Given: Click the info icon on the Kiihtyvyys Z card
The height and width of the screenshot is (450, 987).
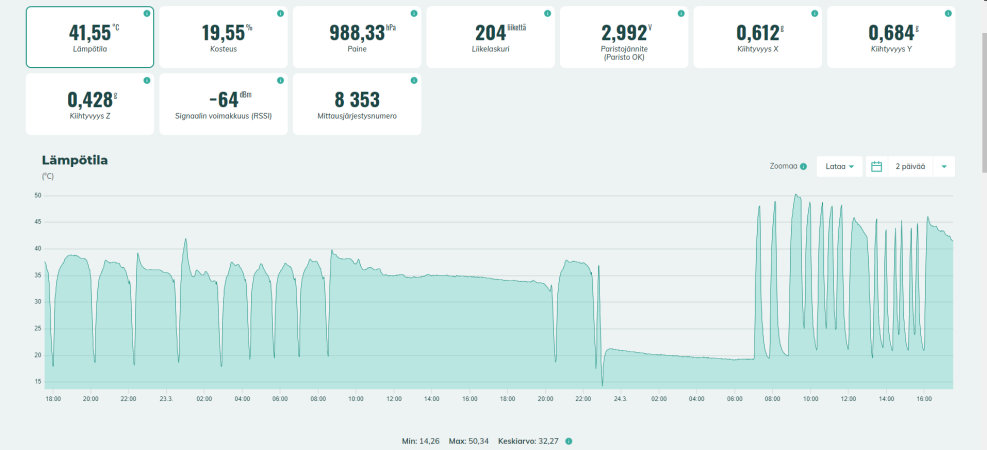Looking at the screenshot, I should point(147,80).
